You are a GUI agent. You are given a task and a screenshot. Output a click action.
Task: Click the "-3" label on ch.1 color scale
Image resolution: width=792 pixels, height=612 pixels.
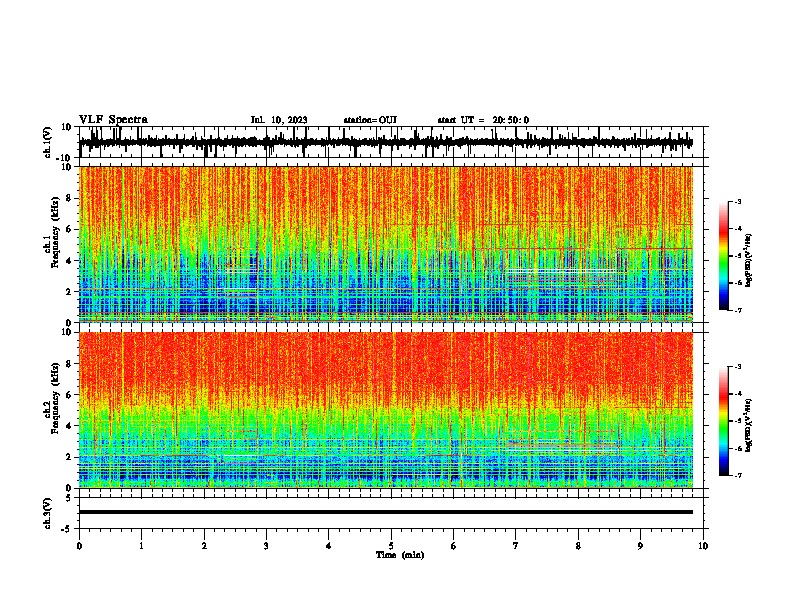[x=738, y=201]
